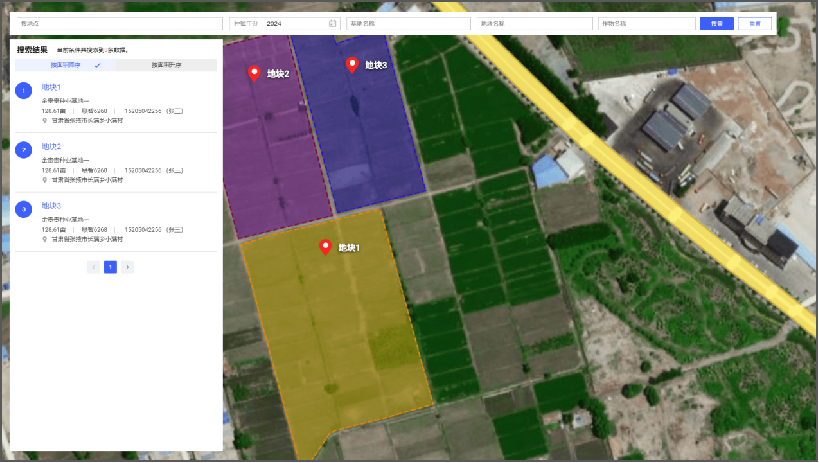Viewport: 819px width, 463px height.
Task: Open the year picker showing 2024
Action: point(295,23)
